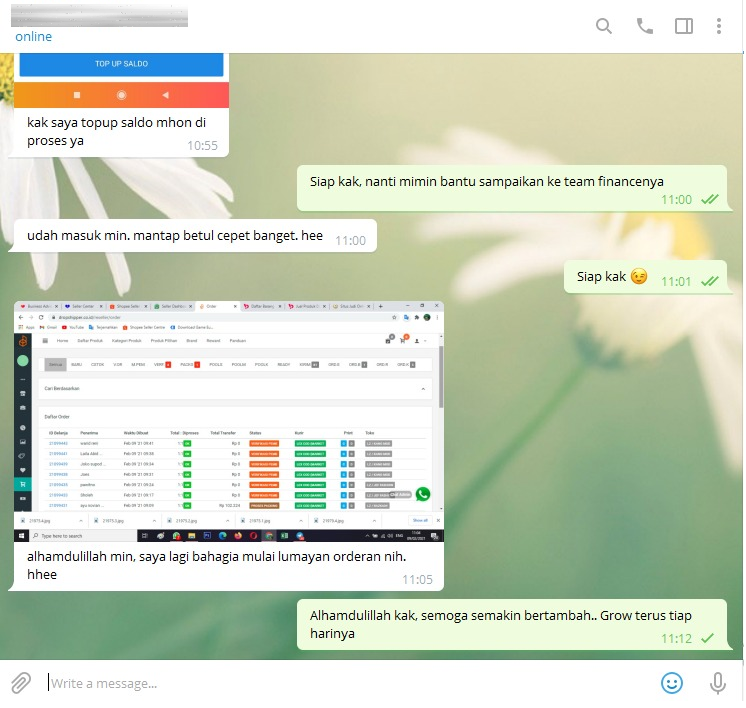
Task: Toggle the right info side panel
Action: coord(684,26)
